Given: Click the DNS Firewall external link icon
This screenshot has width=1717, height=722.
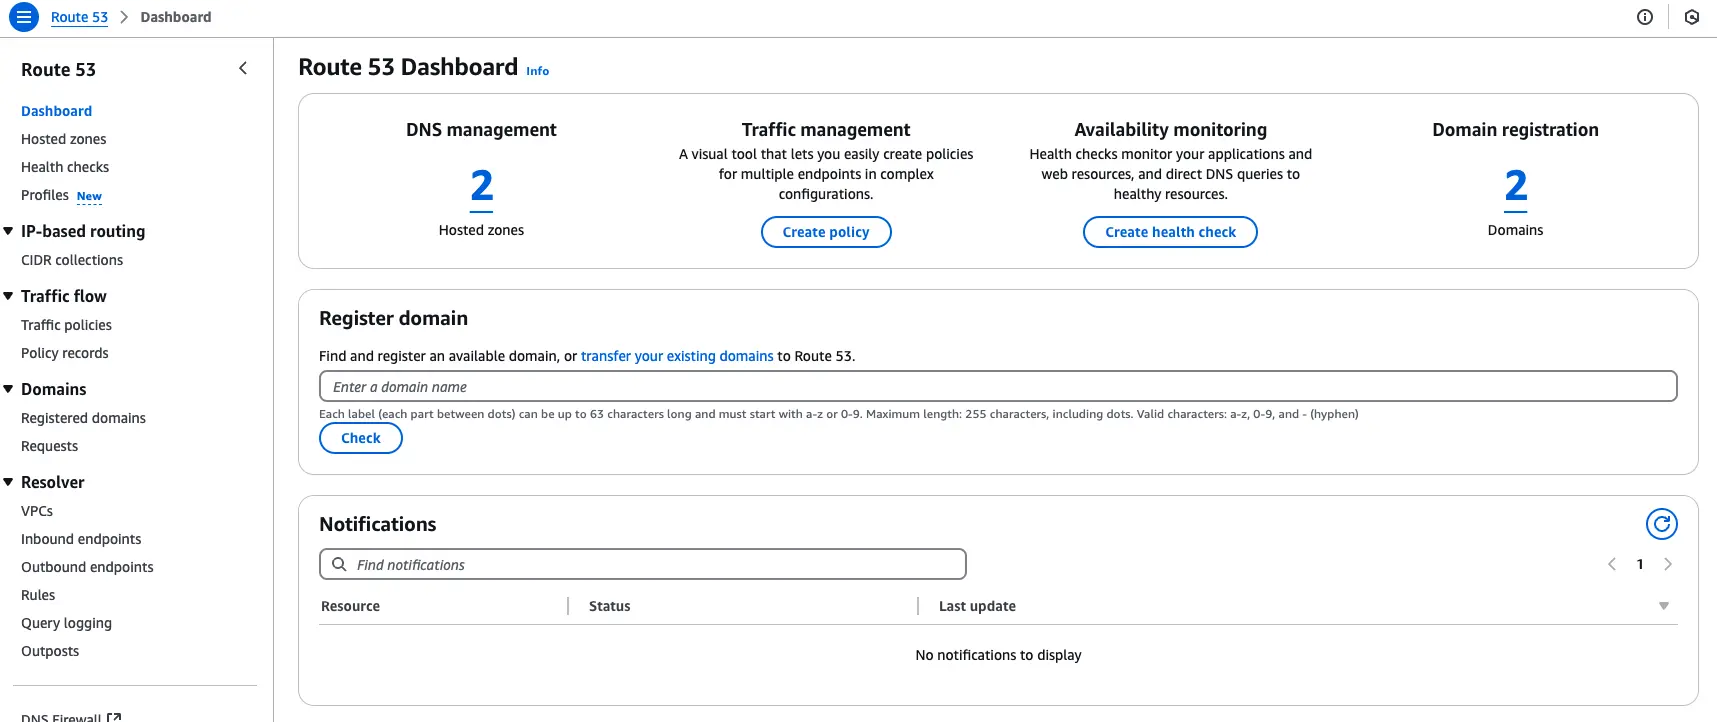Looking at the screenshot, I should 114,717.
